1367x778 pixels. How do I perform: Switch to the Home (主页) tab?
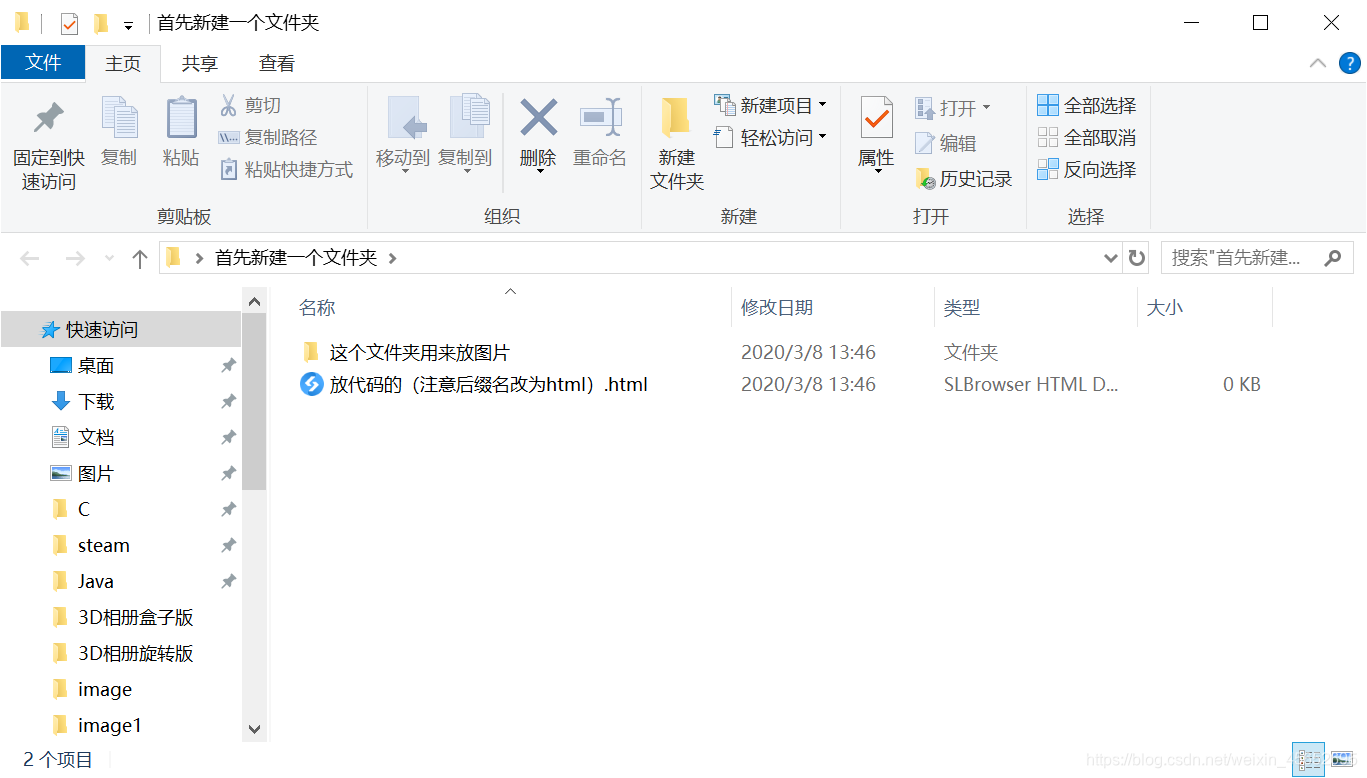pos(123,63)
